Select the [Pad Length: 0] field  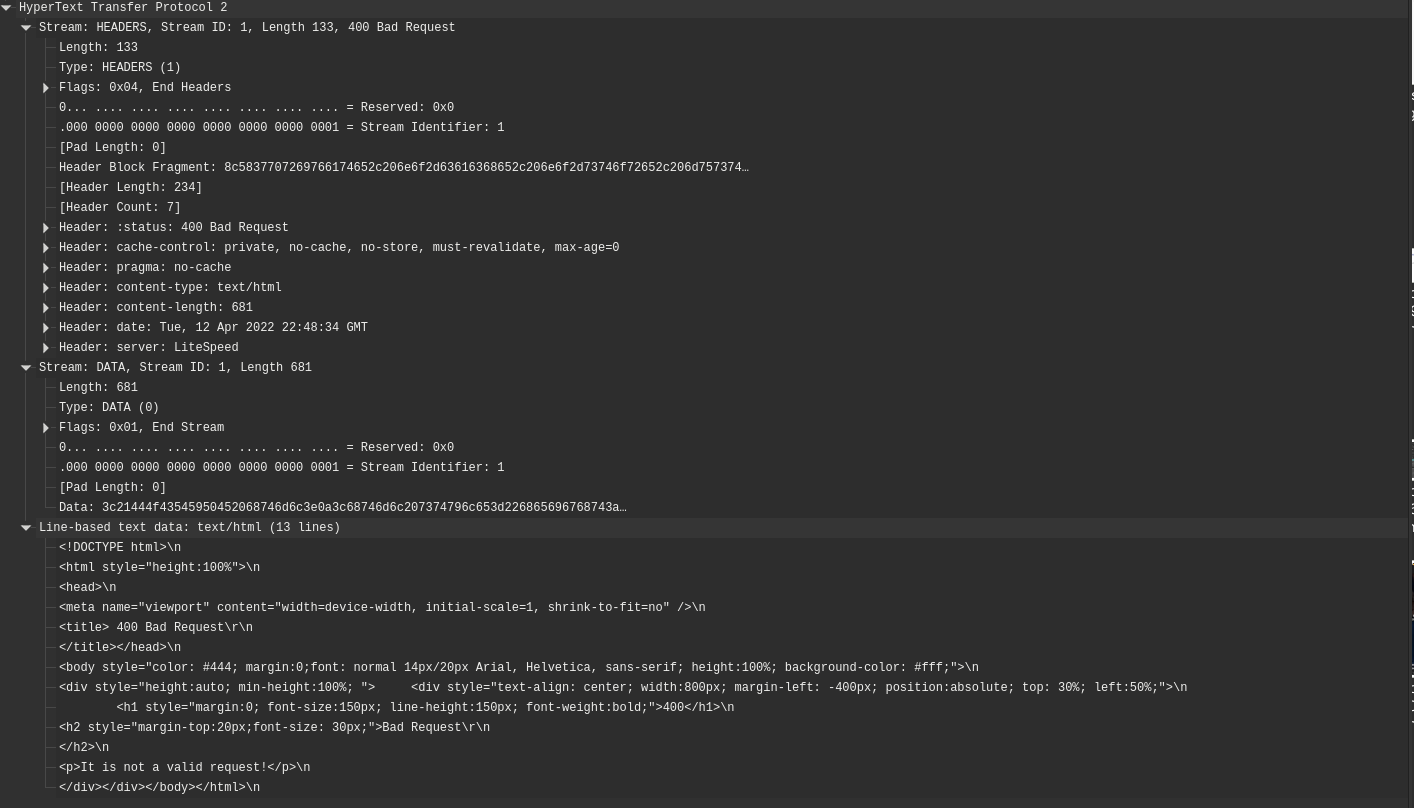tap(112, 147)
